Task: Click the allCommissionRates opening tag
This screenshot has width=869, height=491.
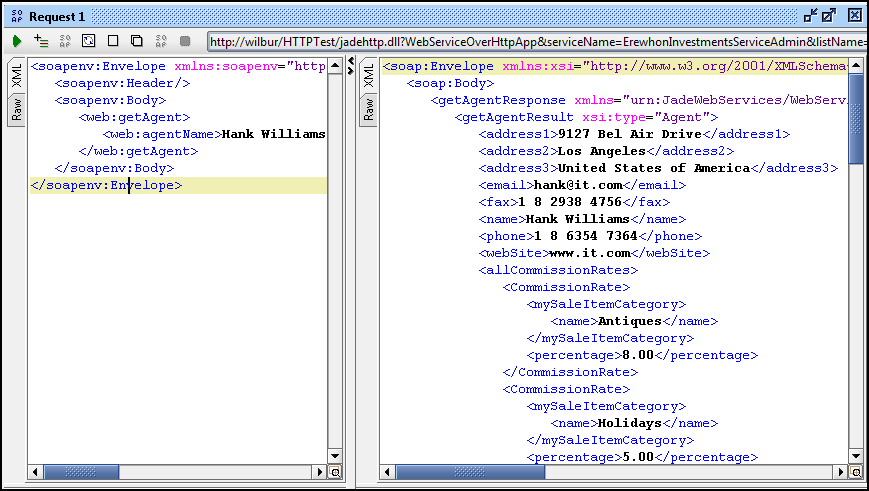Action: pyautogui.click(x=558, y=270)
